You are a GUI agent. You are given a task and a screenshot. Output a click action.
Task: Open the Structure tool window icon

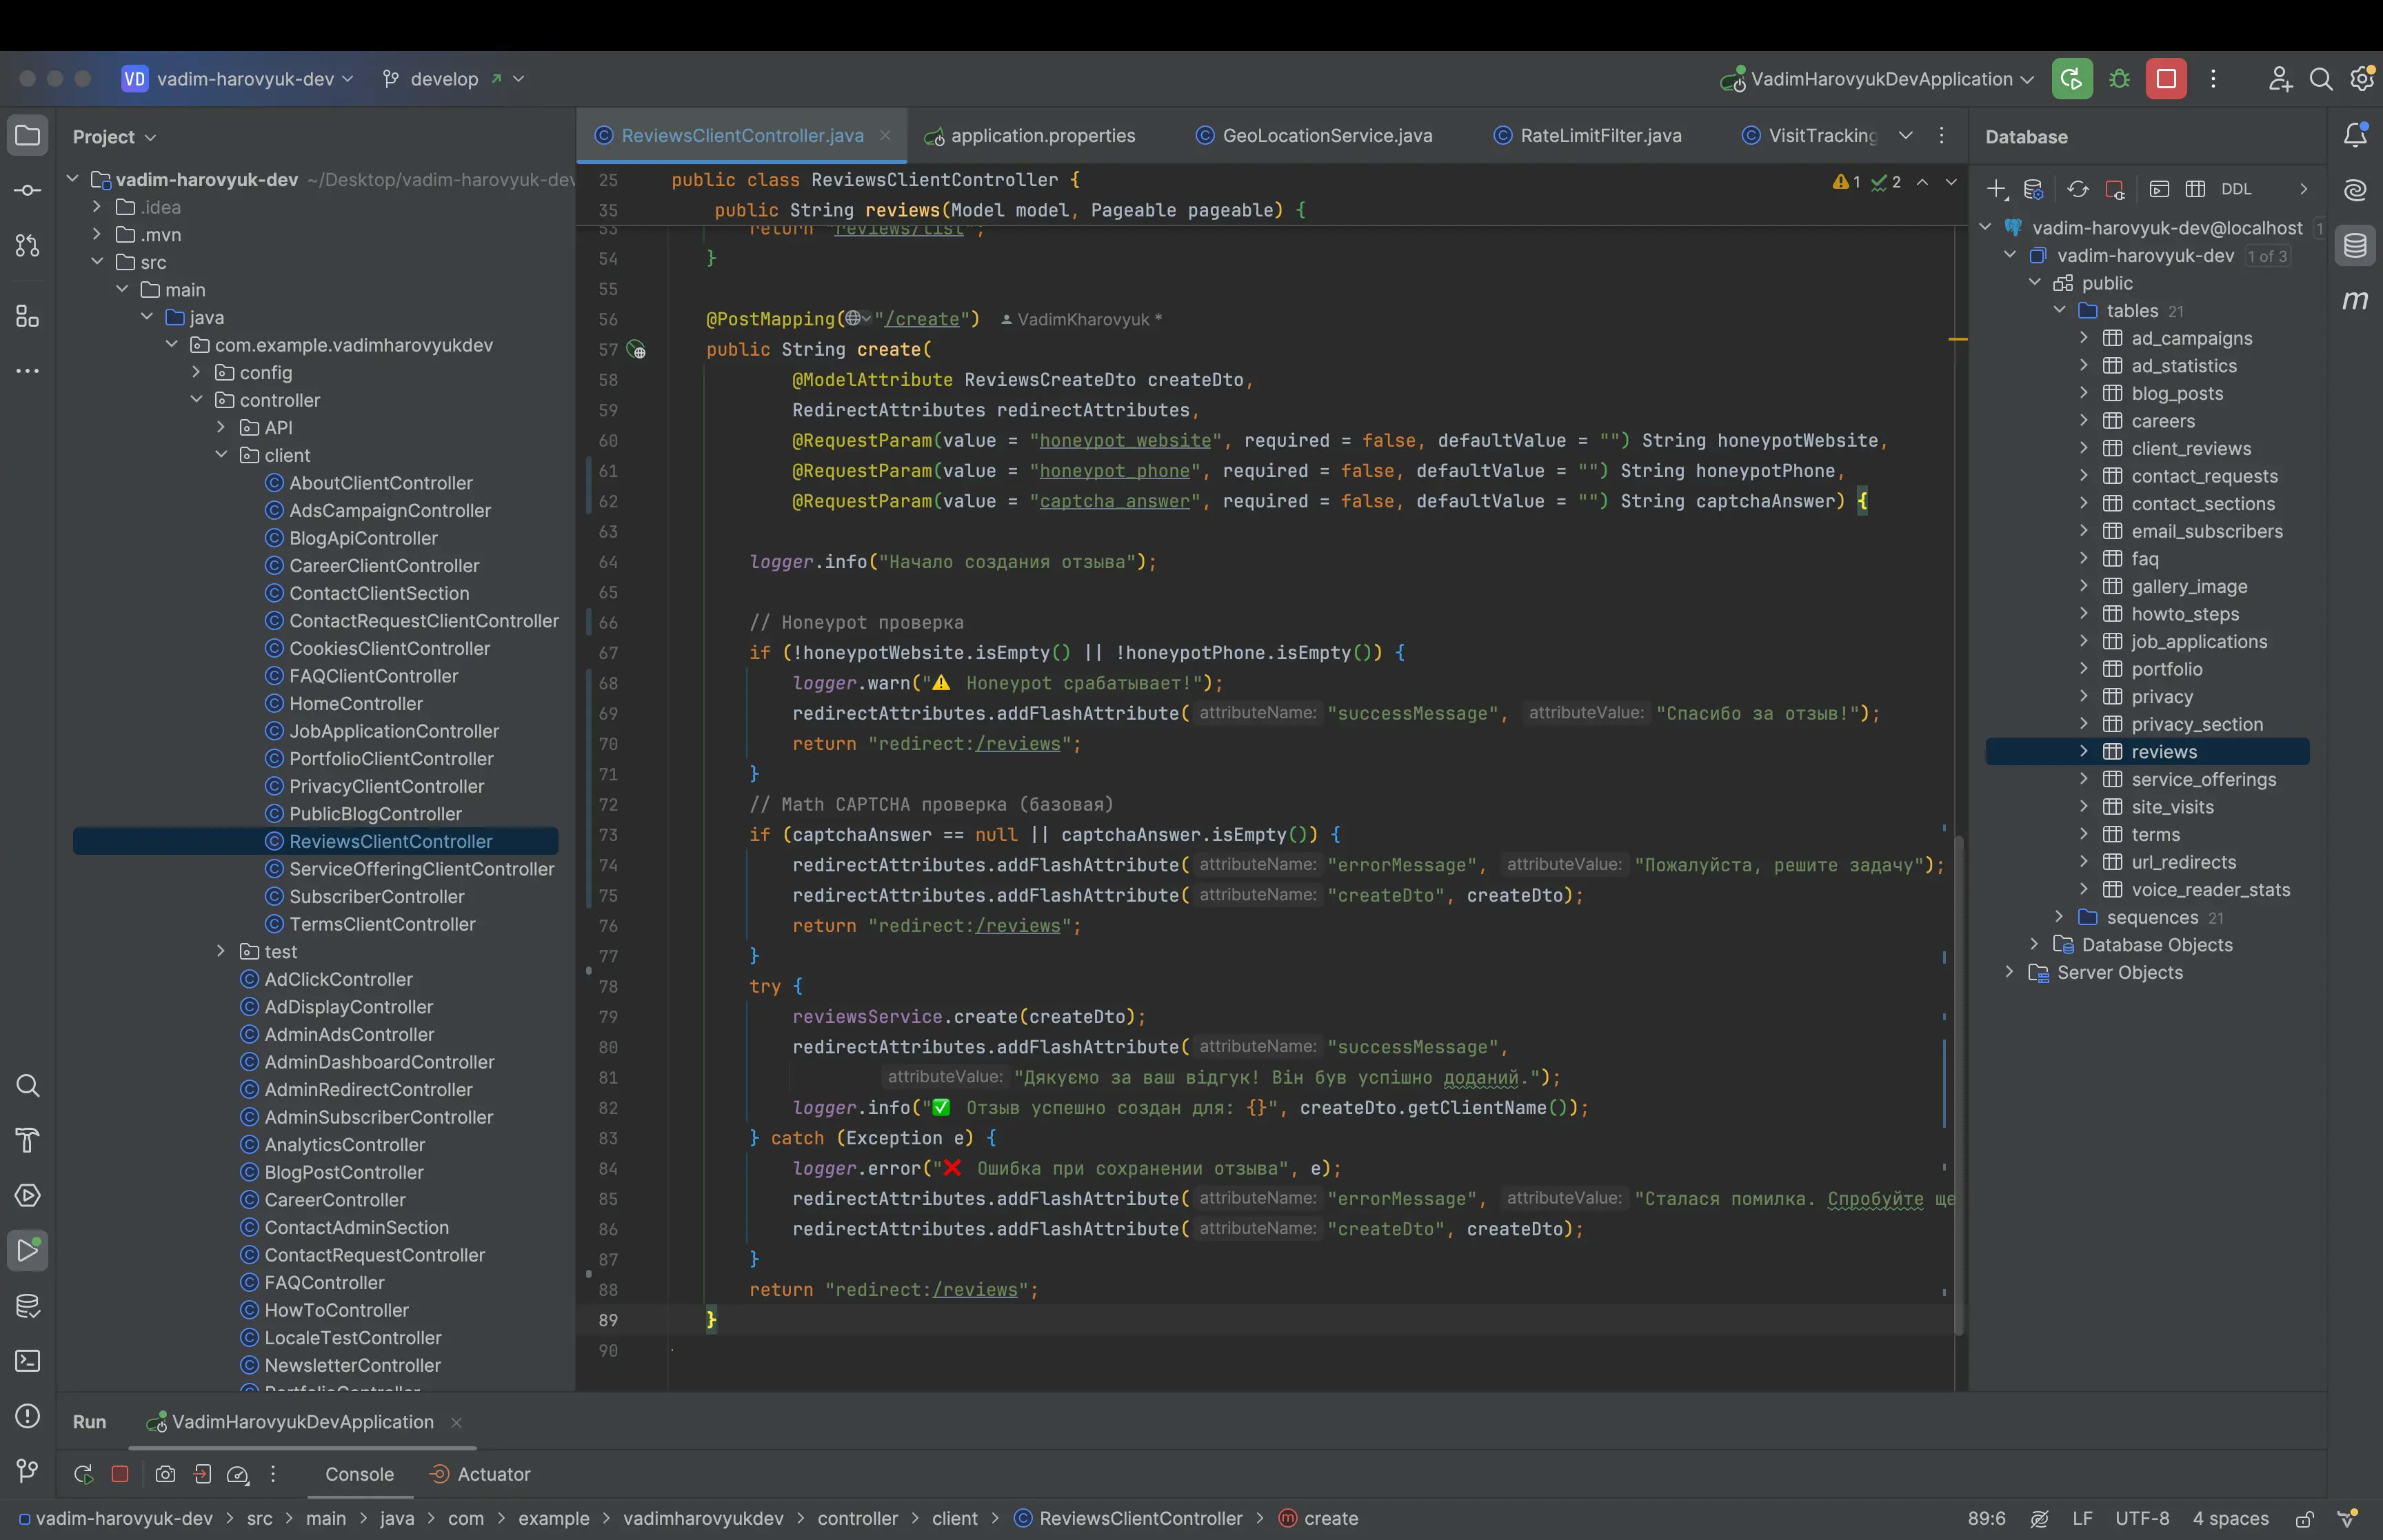click(x=28, y=317)
